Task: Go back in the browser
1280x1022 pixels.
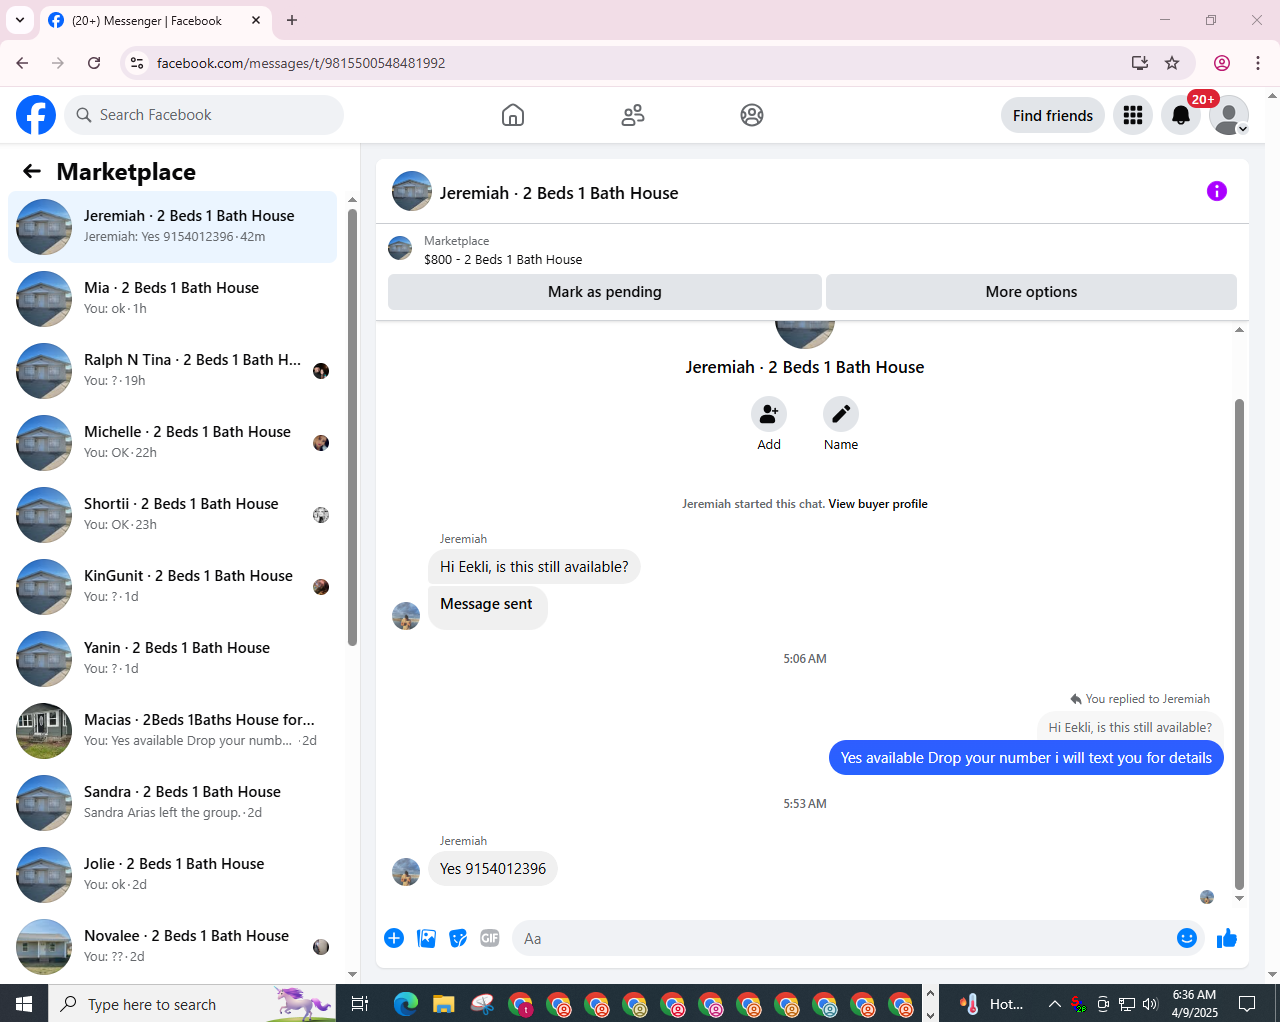Action: click(x=22, y=63)
